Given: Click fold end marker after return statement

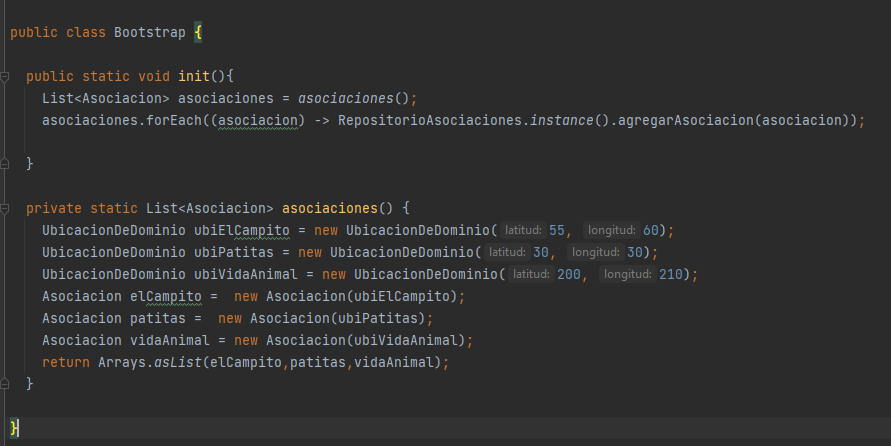Looking at the screenshot, I should (5, 384).
